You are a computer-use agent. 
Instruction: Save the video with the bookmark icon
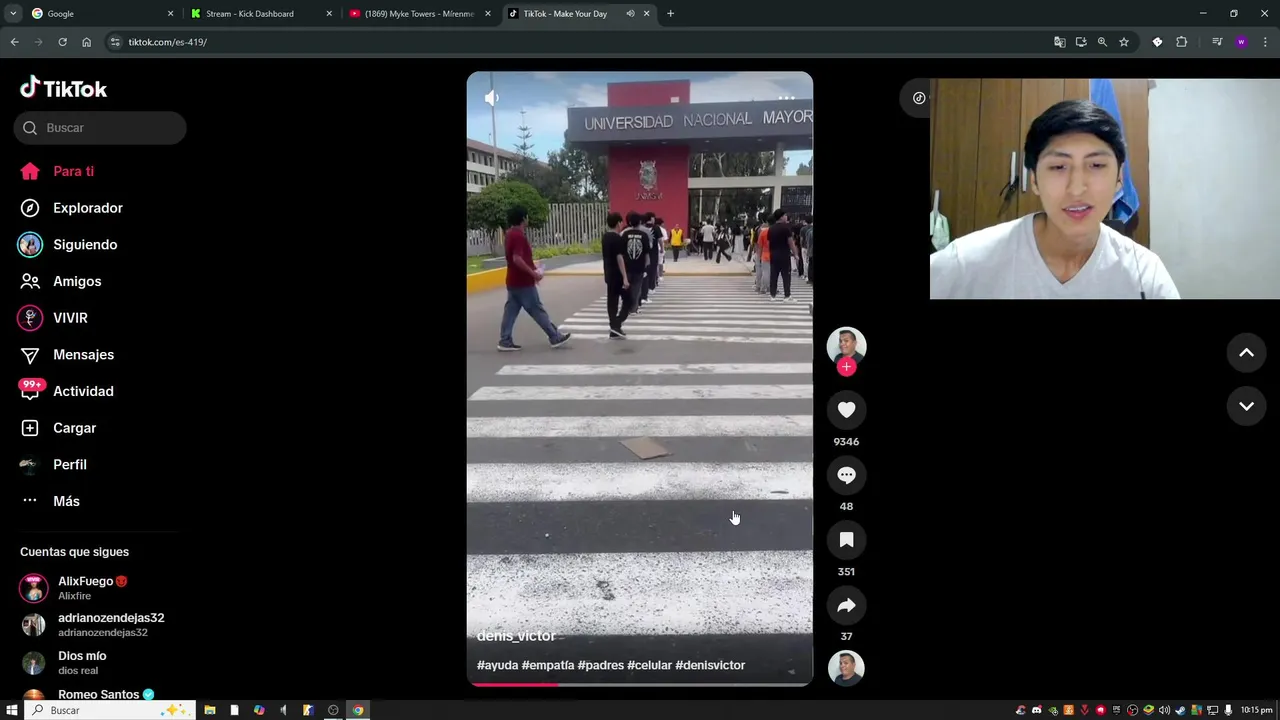point(846,540)
